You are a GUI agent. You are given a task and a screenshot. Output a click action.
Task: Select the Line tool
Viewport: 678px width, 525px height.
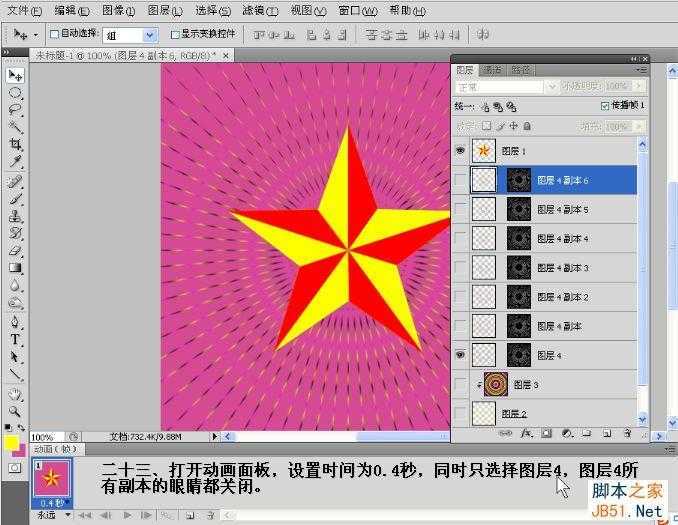15,374
